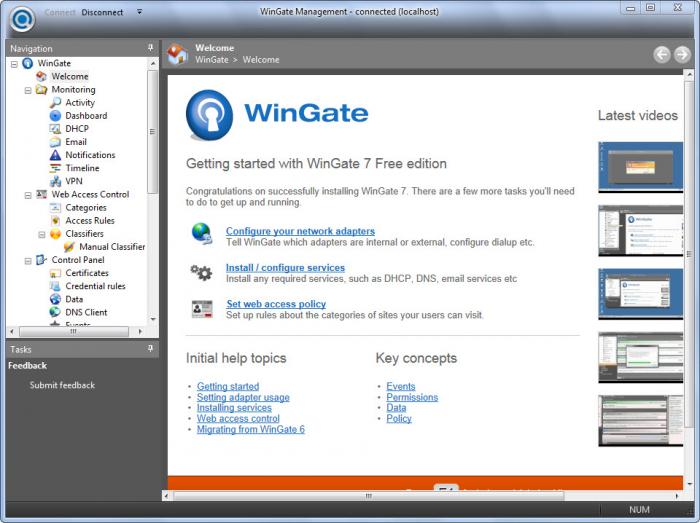The image size is (700, 523).
Task: Open Installing services help link
Action: point(234,408)
